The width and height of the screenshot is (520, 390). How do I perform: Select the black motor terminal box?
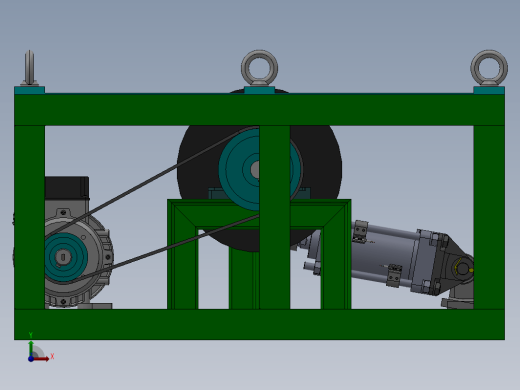67,188
